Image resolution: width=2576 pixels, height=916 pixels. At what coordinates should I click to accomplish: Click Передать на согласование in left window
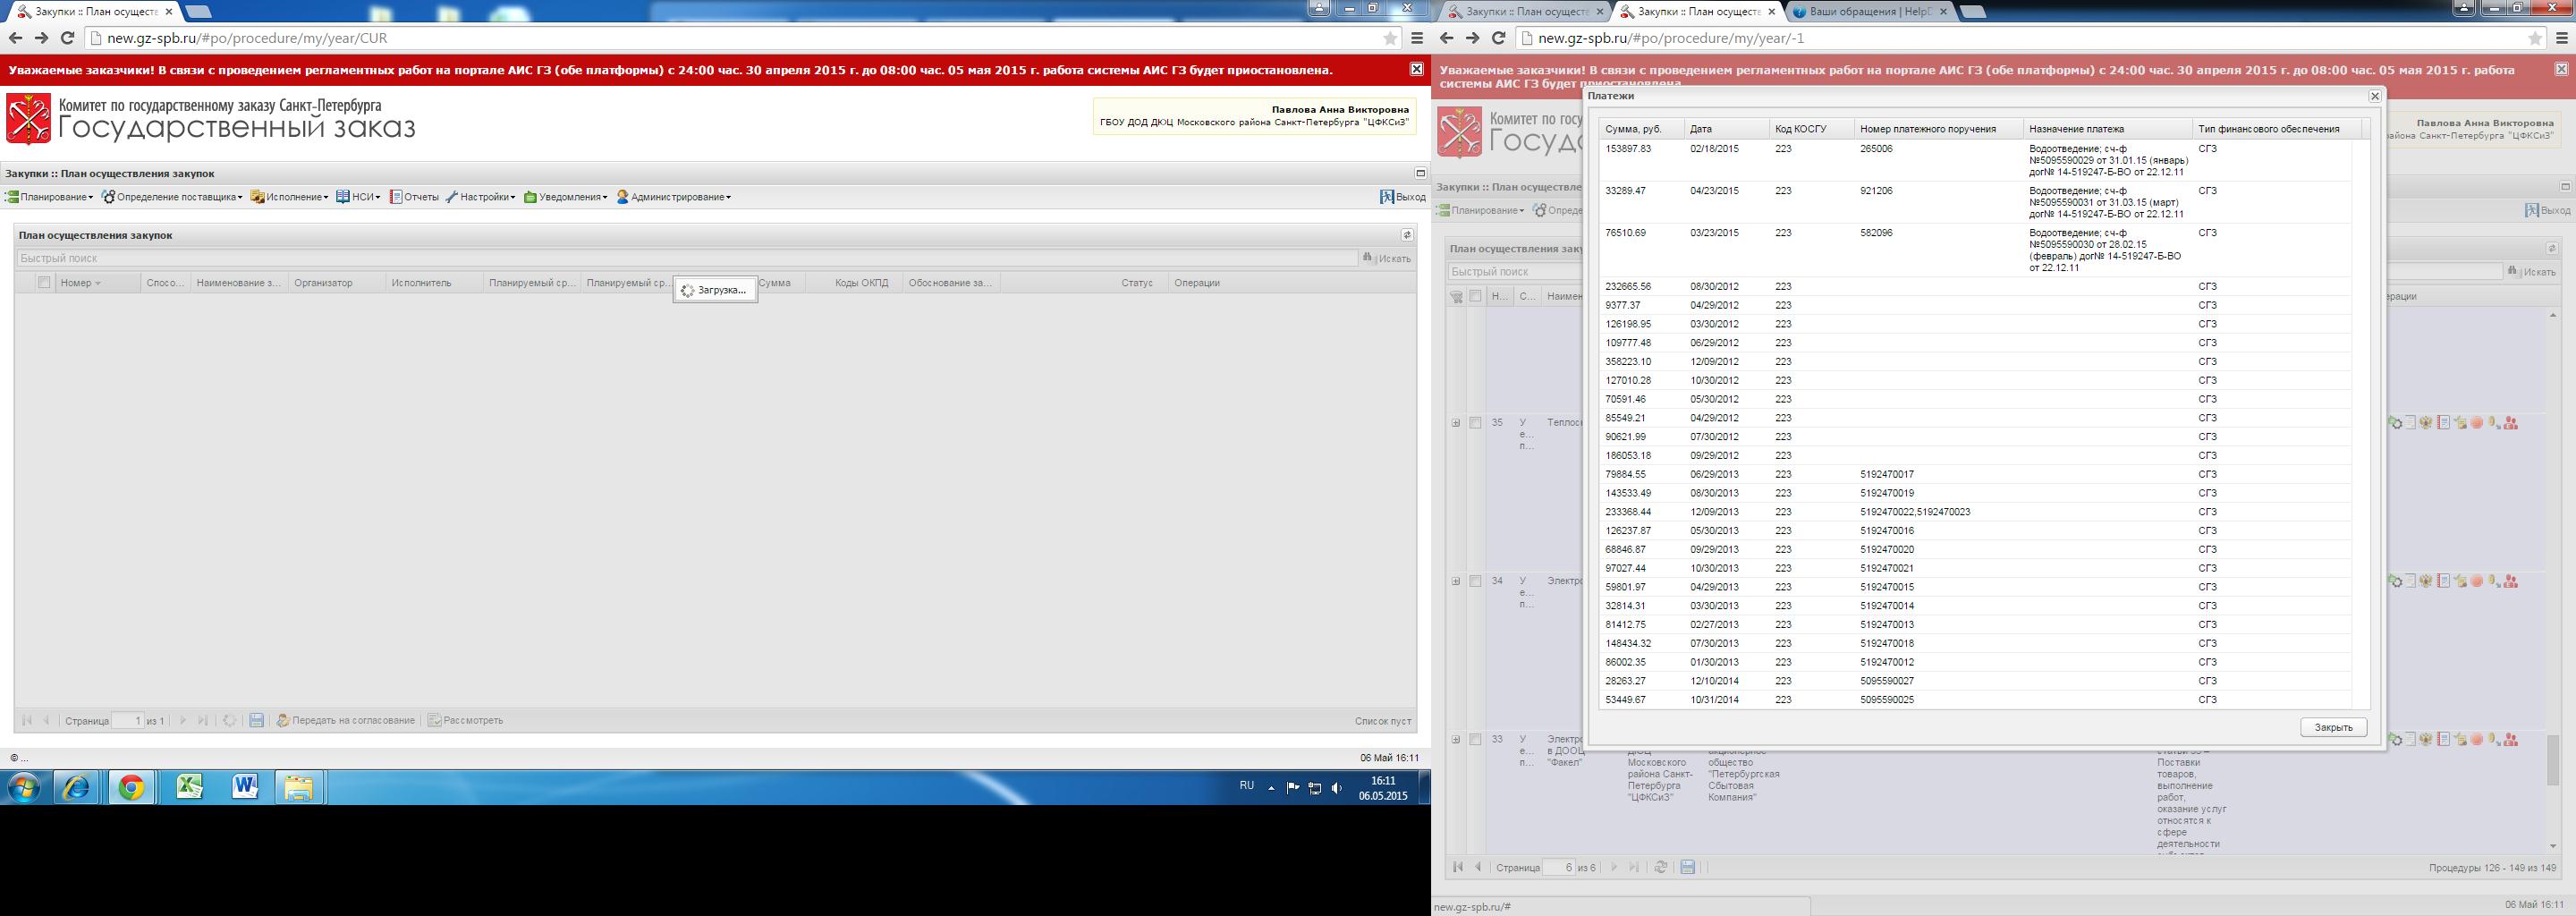pyautogui.click(x=346, y=720)
